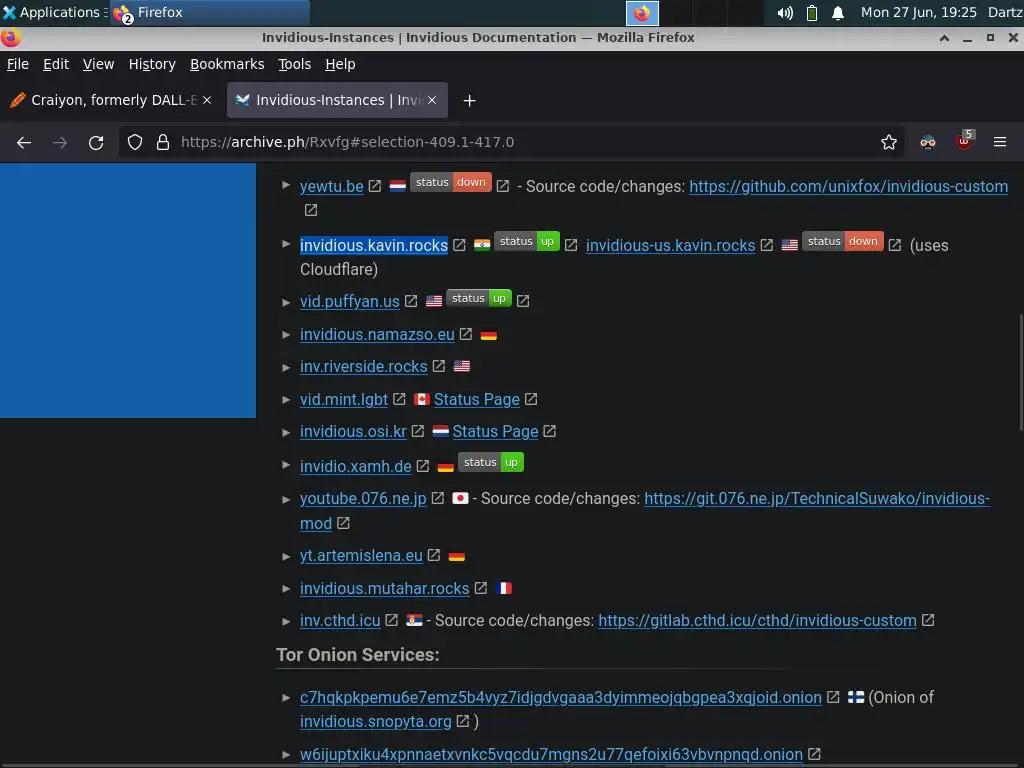View site security via the padlock icon

click(163, 142)
